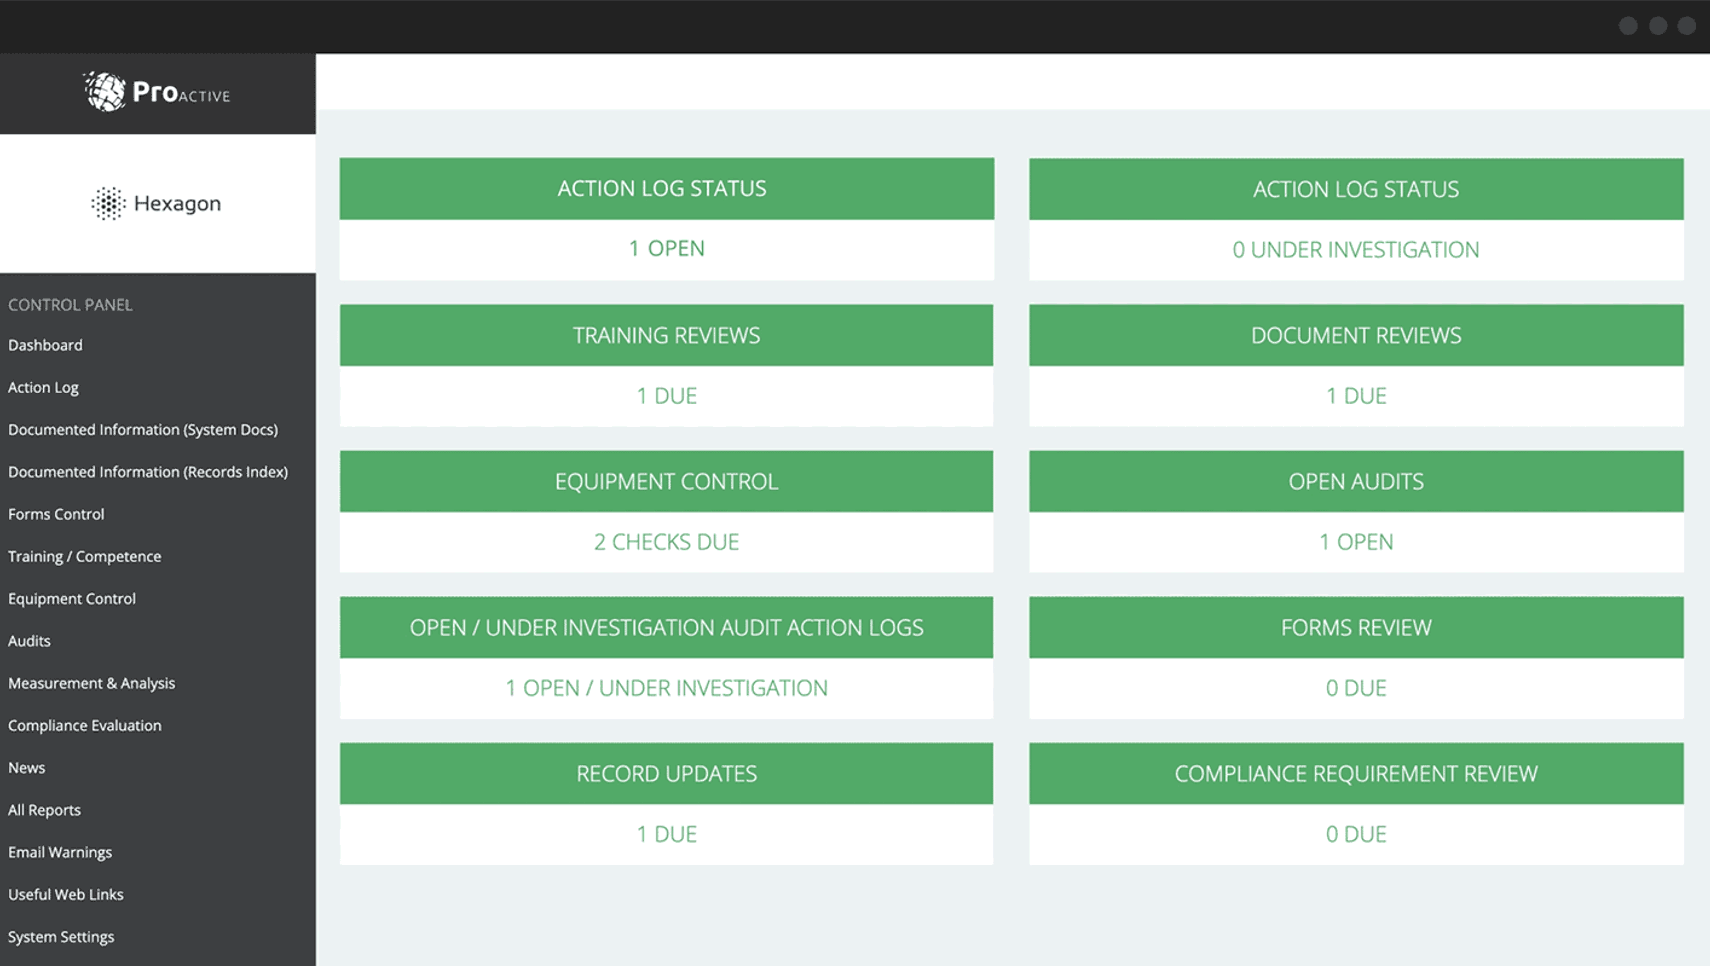
Task: Open the Dashboard menu item
Action: (x=45, y=345)
